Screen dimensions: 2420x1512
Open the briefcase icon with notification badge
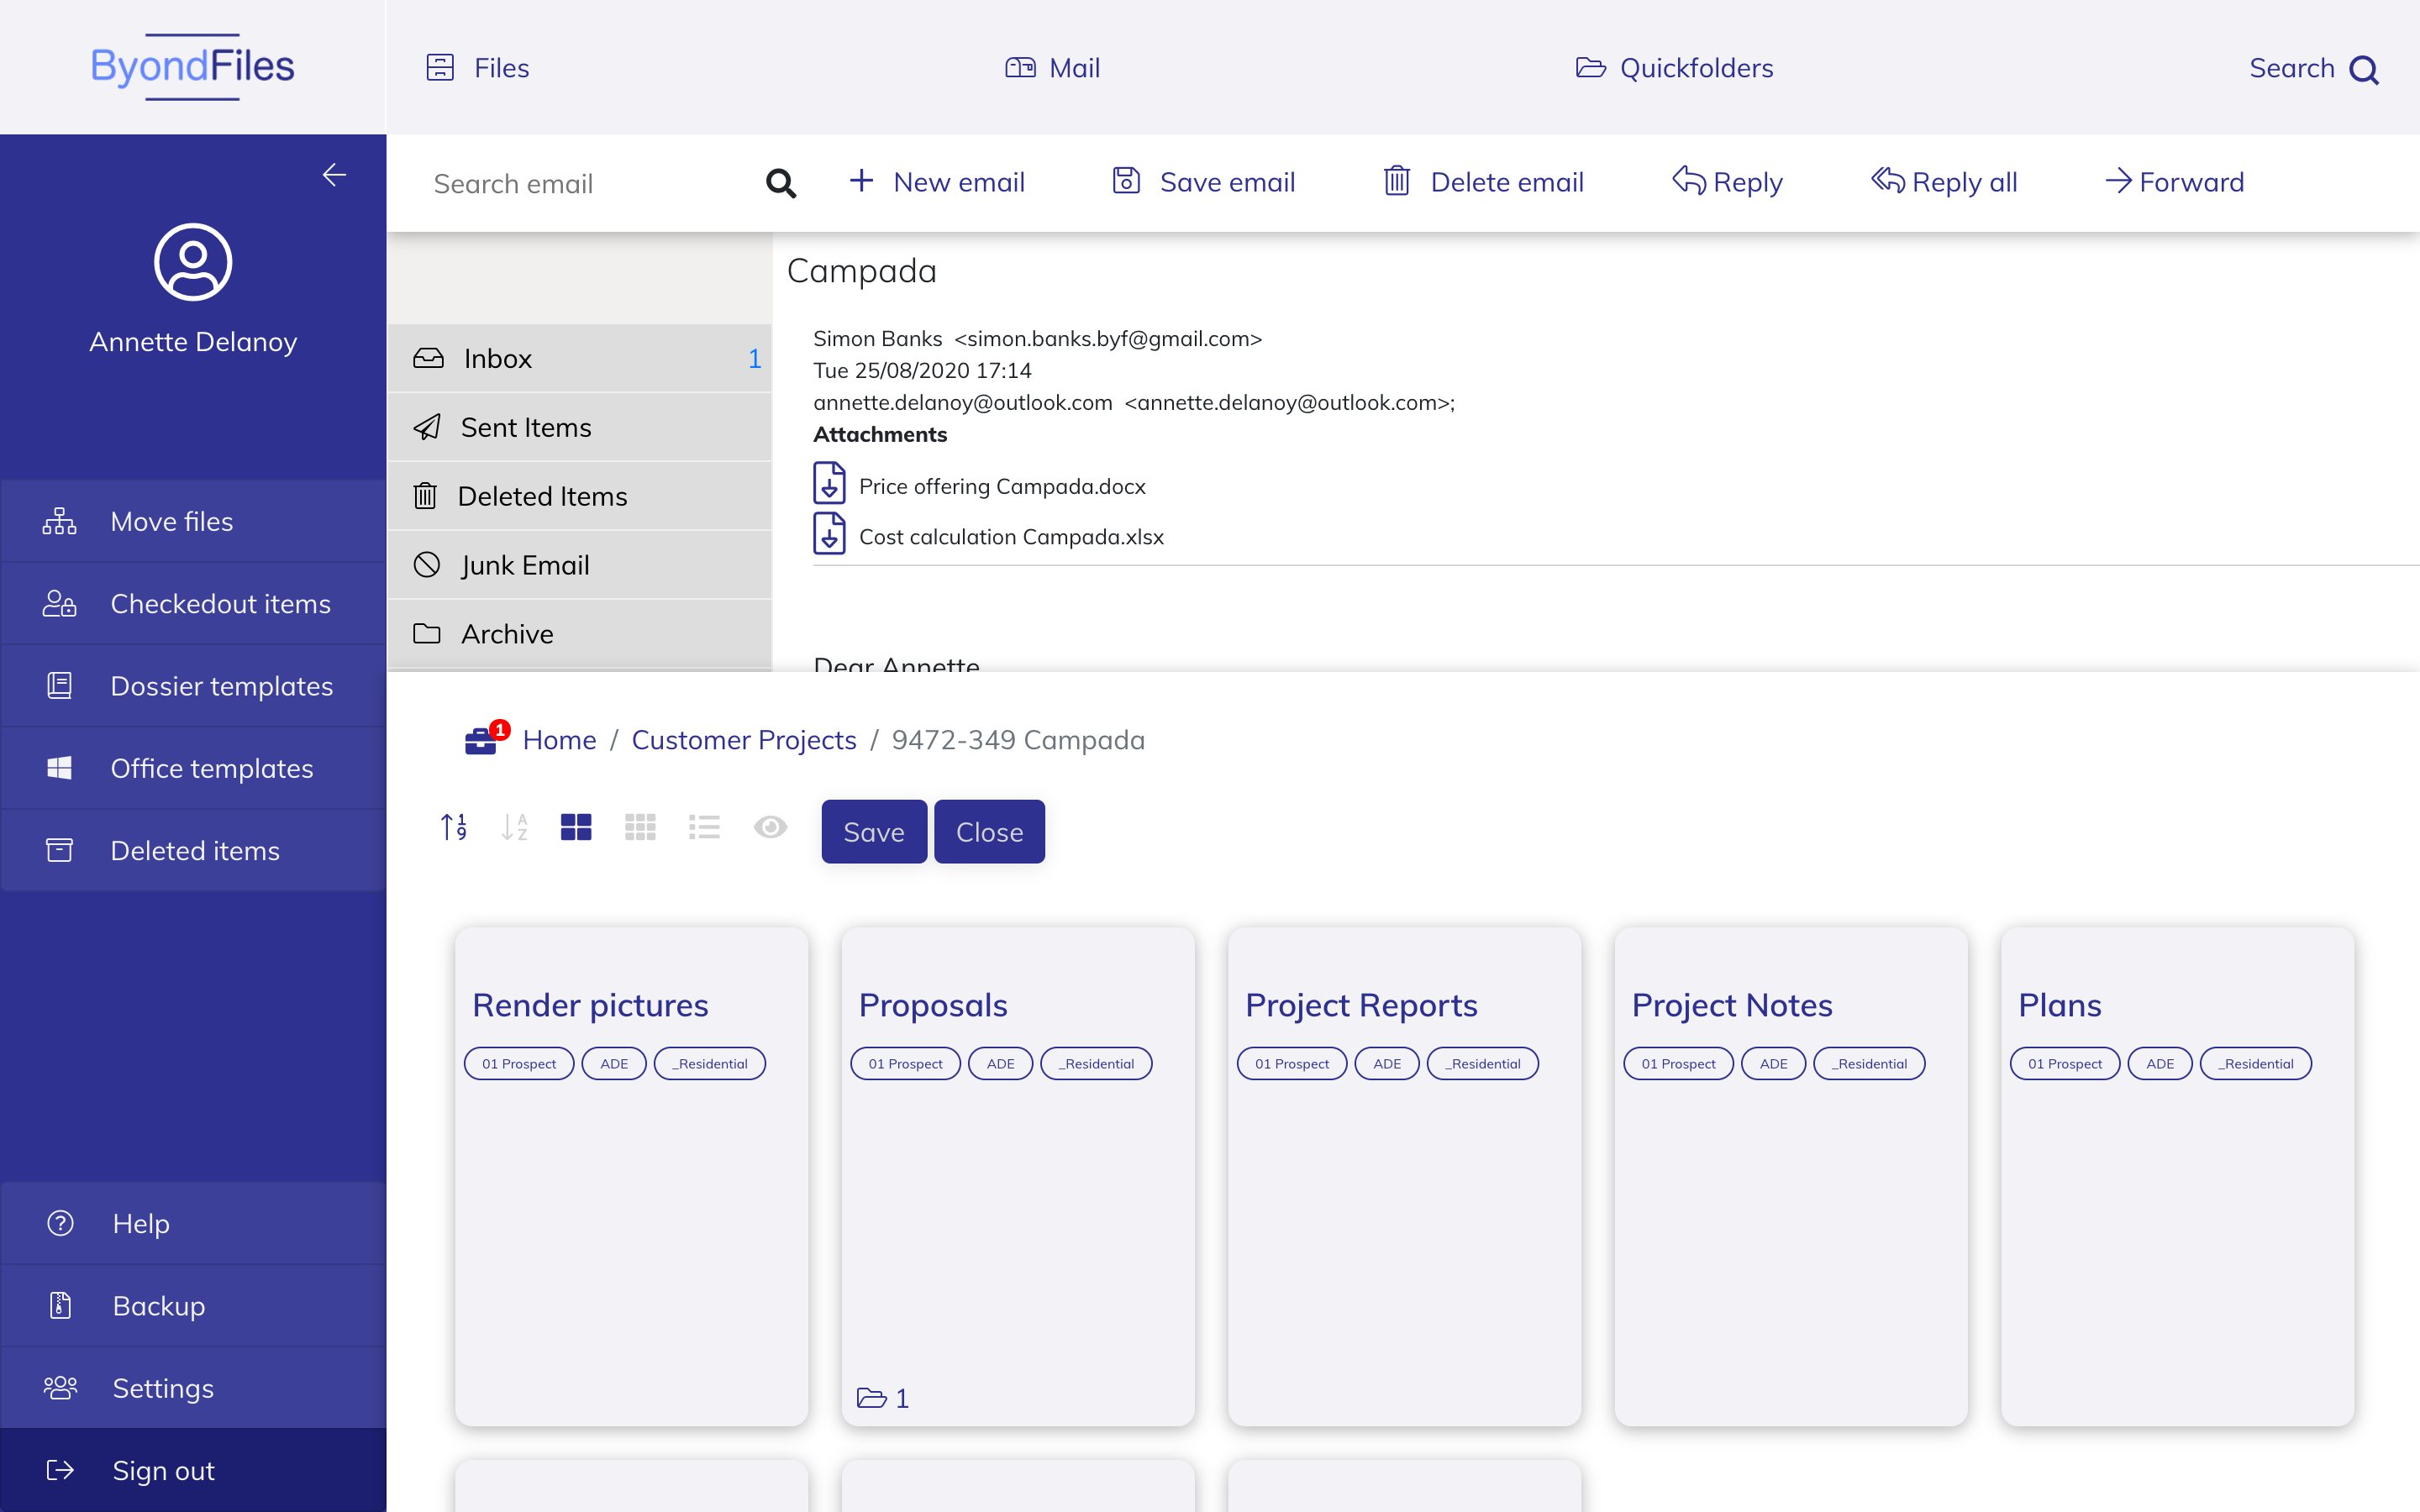tap(481, 741)
